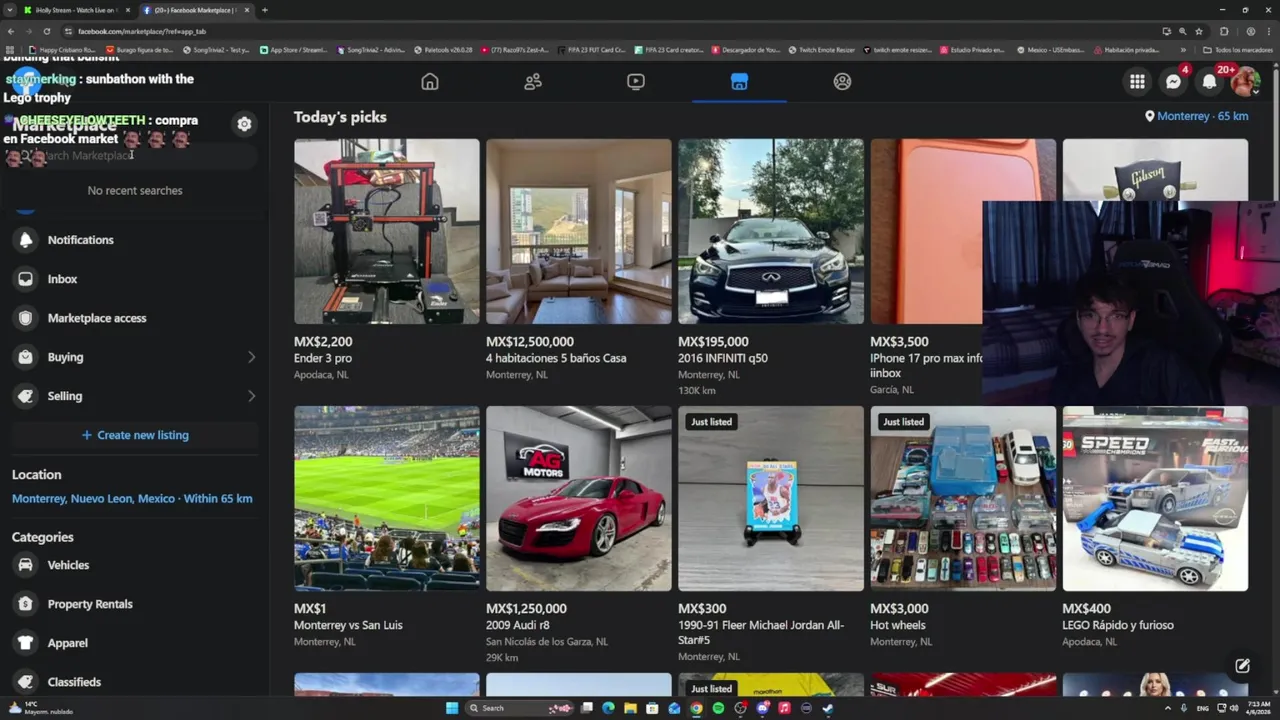
Task: Open the Friends icon in top navigation
Action: (x=533, y=82)
